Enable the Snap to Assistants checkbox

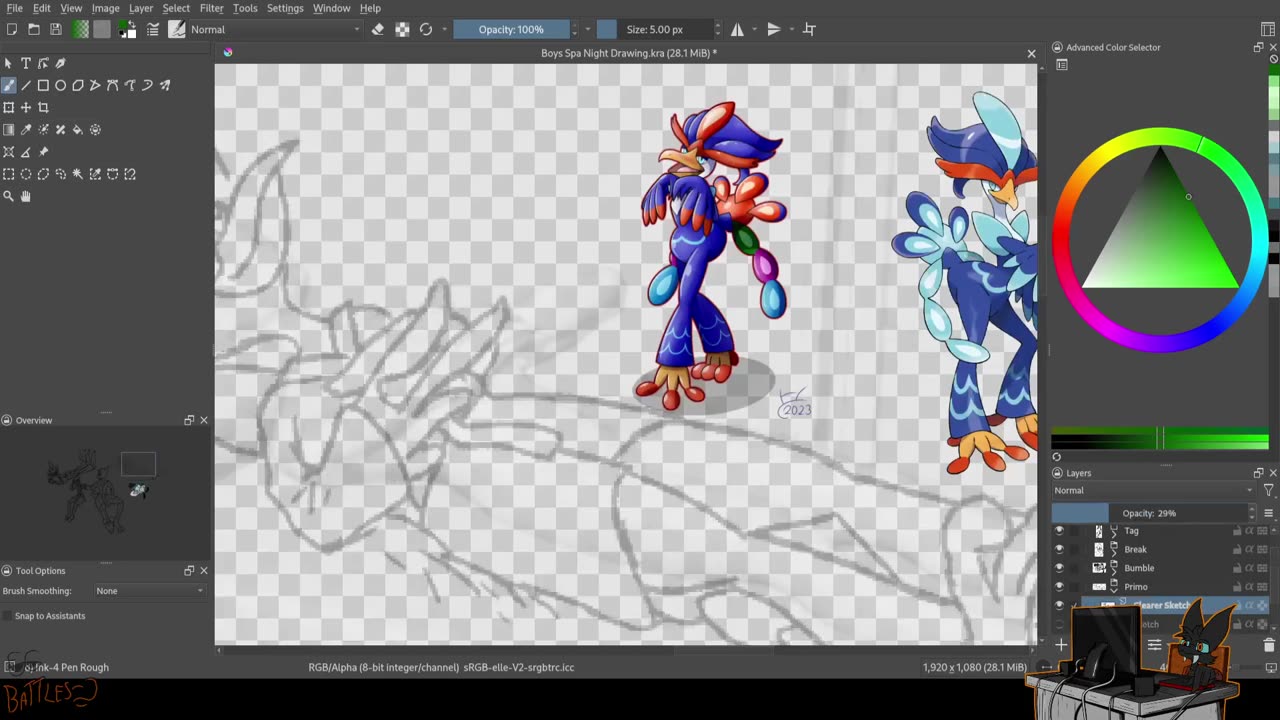point(9,616)
